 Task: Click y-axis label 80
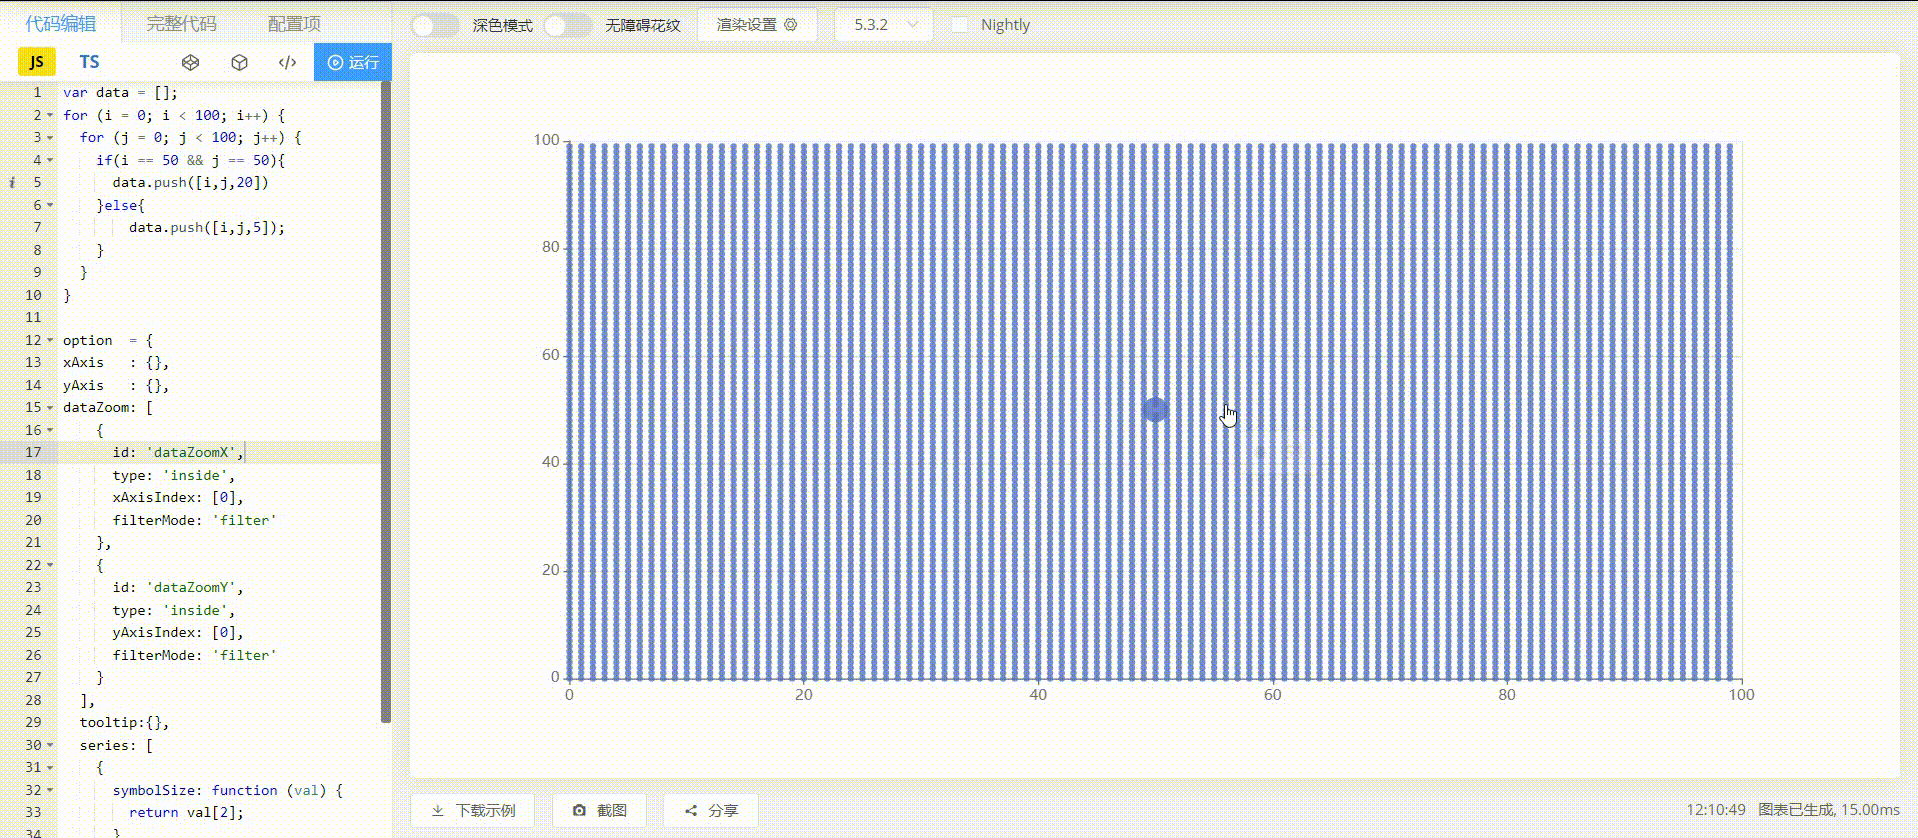click(550, 247)
